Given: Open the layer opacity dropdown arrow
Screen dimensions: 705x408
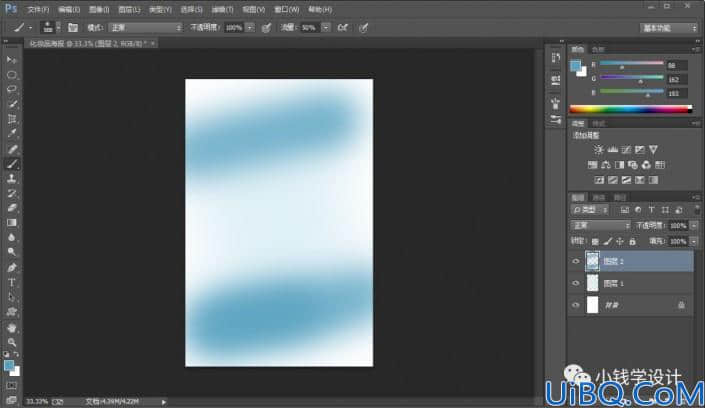Looking at the screenshot, I should point(694,225).
